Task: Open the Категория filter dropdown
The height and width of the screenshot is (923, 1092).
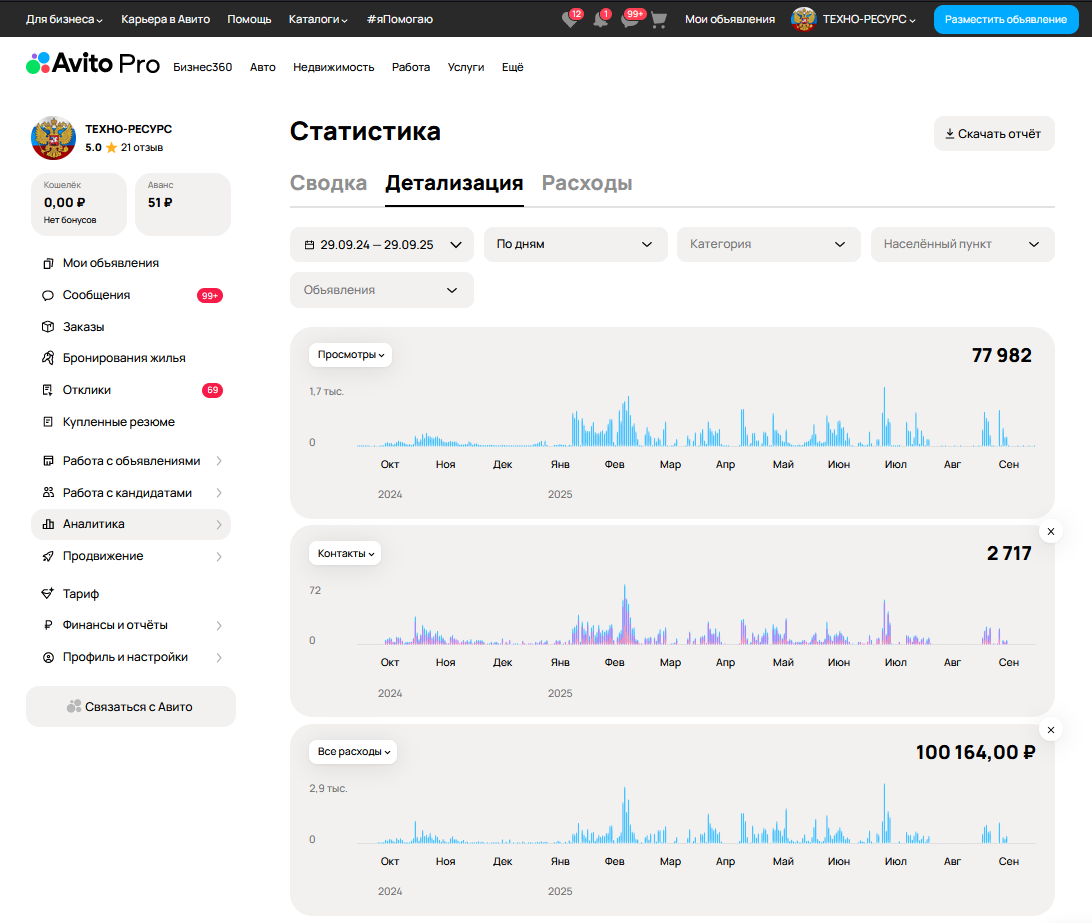Action: [769, 245]
